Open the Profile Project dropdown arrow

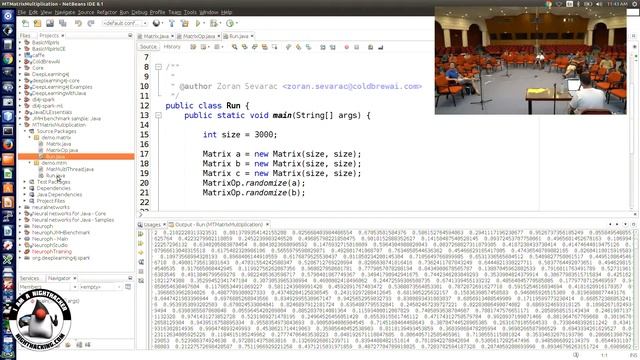tap(236, 23)
